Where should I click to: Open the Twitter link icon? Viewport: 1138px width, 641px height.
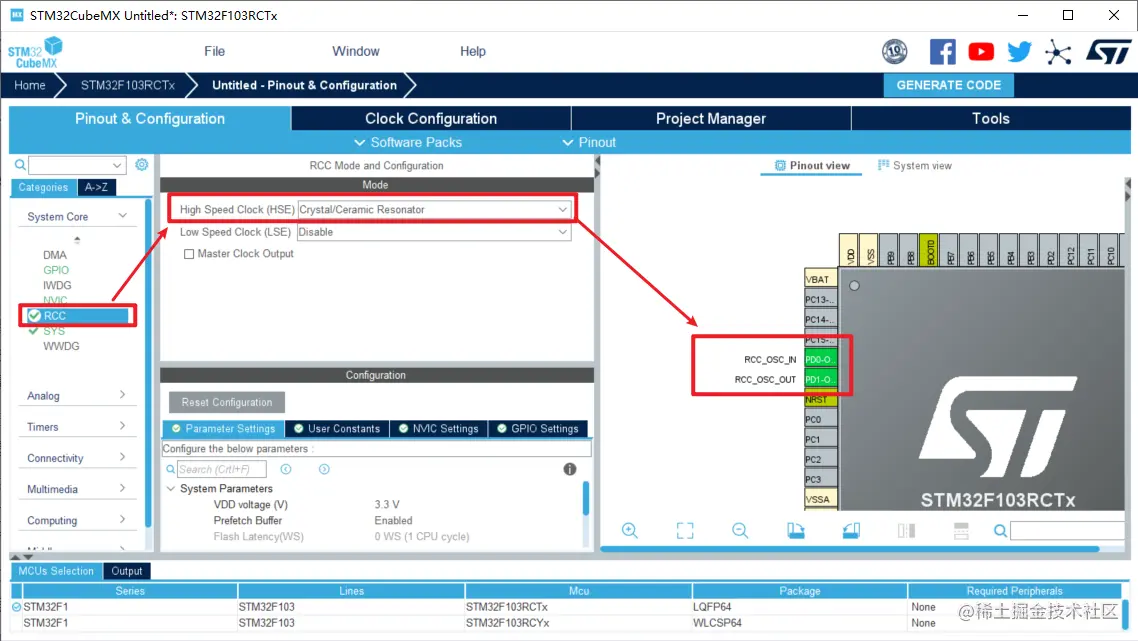(x=1019, y=52)
